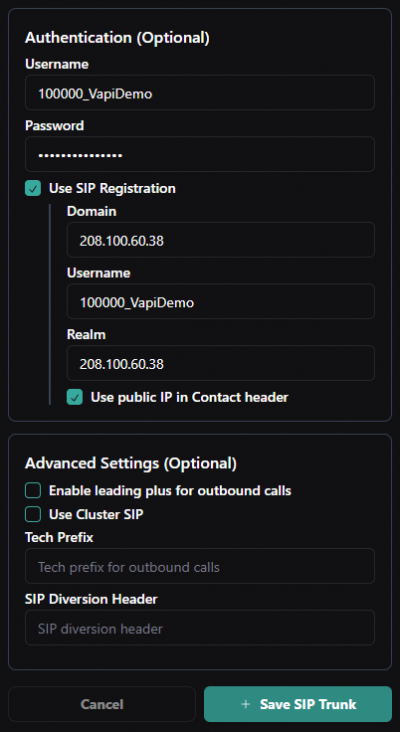400x732 pixels.
Task: Click the "Use Cluster SIP" label text
Action: pyautogui.click(x=96, y=514)
